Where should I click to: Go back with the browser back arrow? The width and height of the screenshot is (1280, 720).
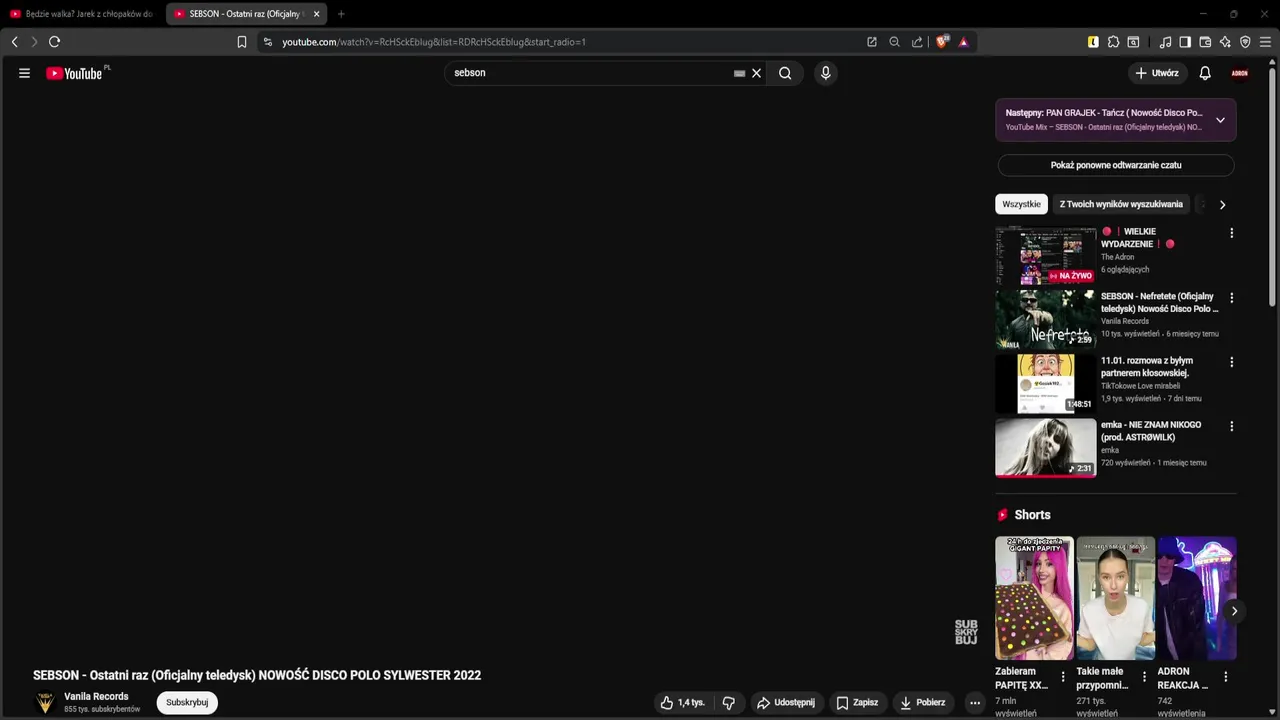pyautogui.click(x=15, y=42)
